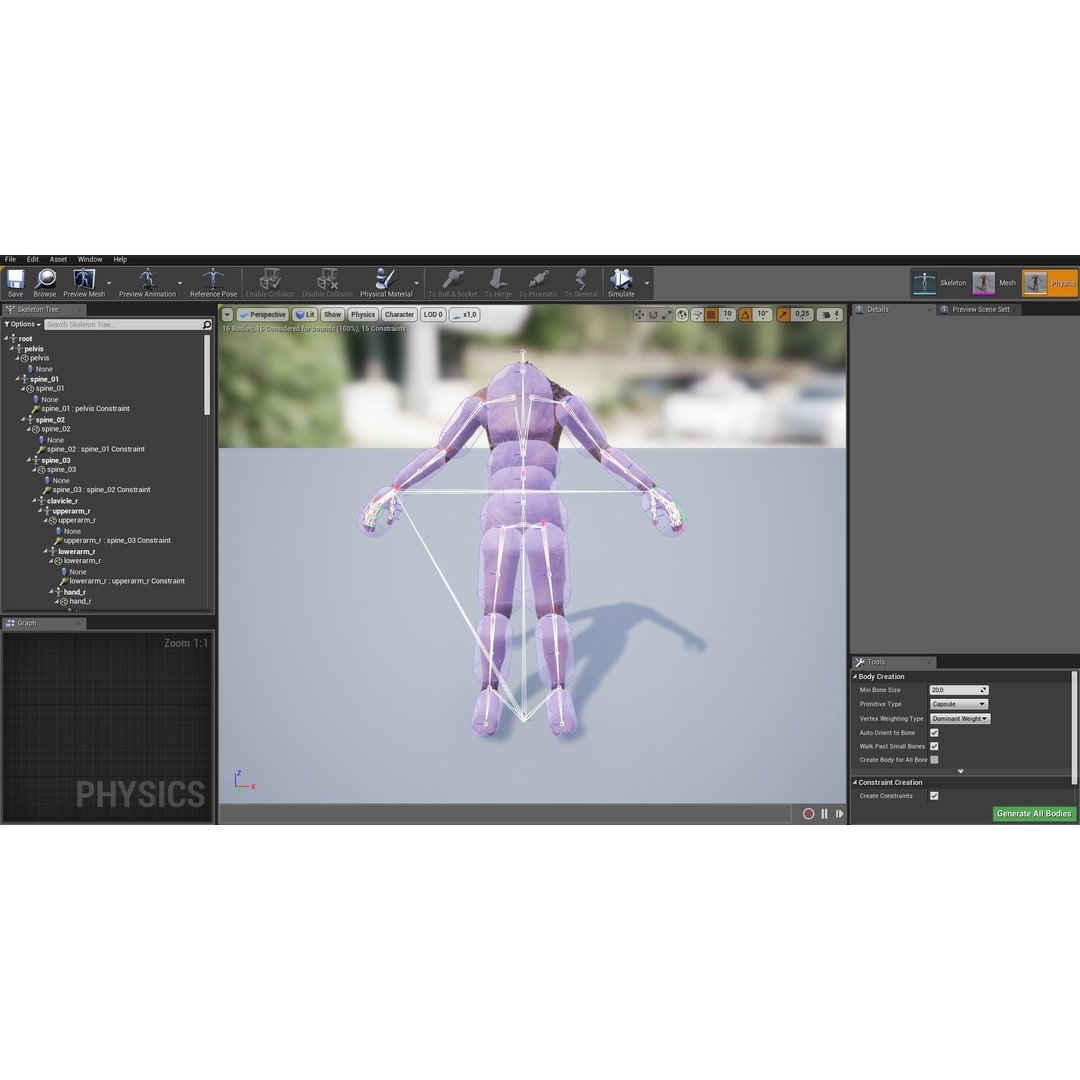Click the Generate All Bodies button
This screenshot has width=1080, height=1080.
(1034, 813)
